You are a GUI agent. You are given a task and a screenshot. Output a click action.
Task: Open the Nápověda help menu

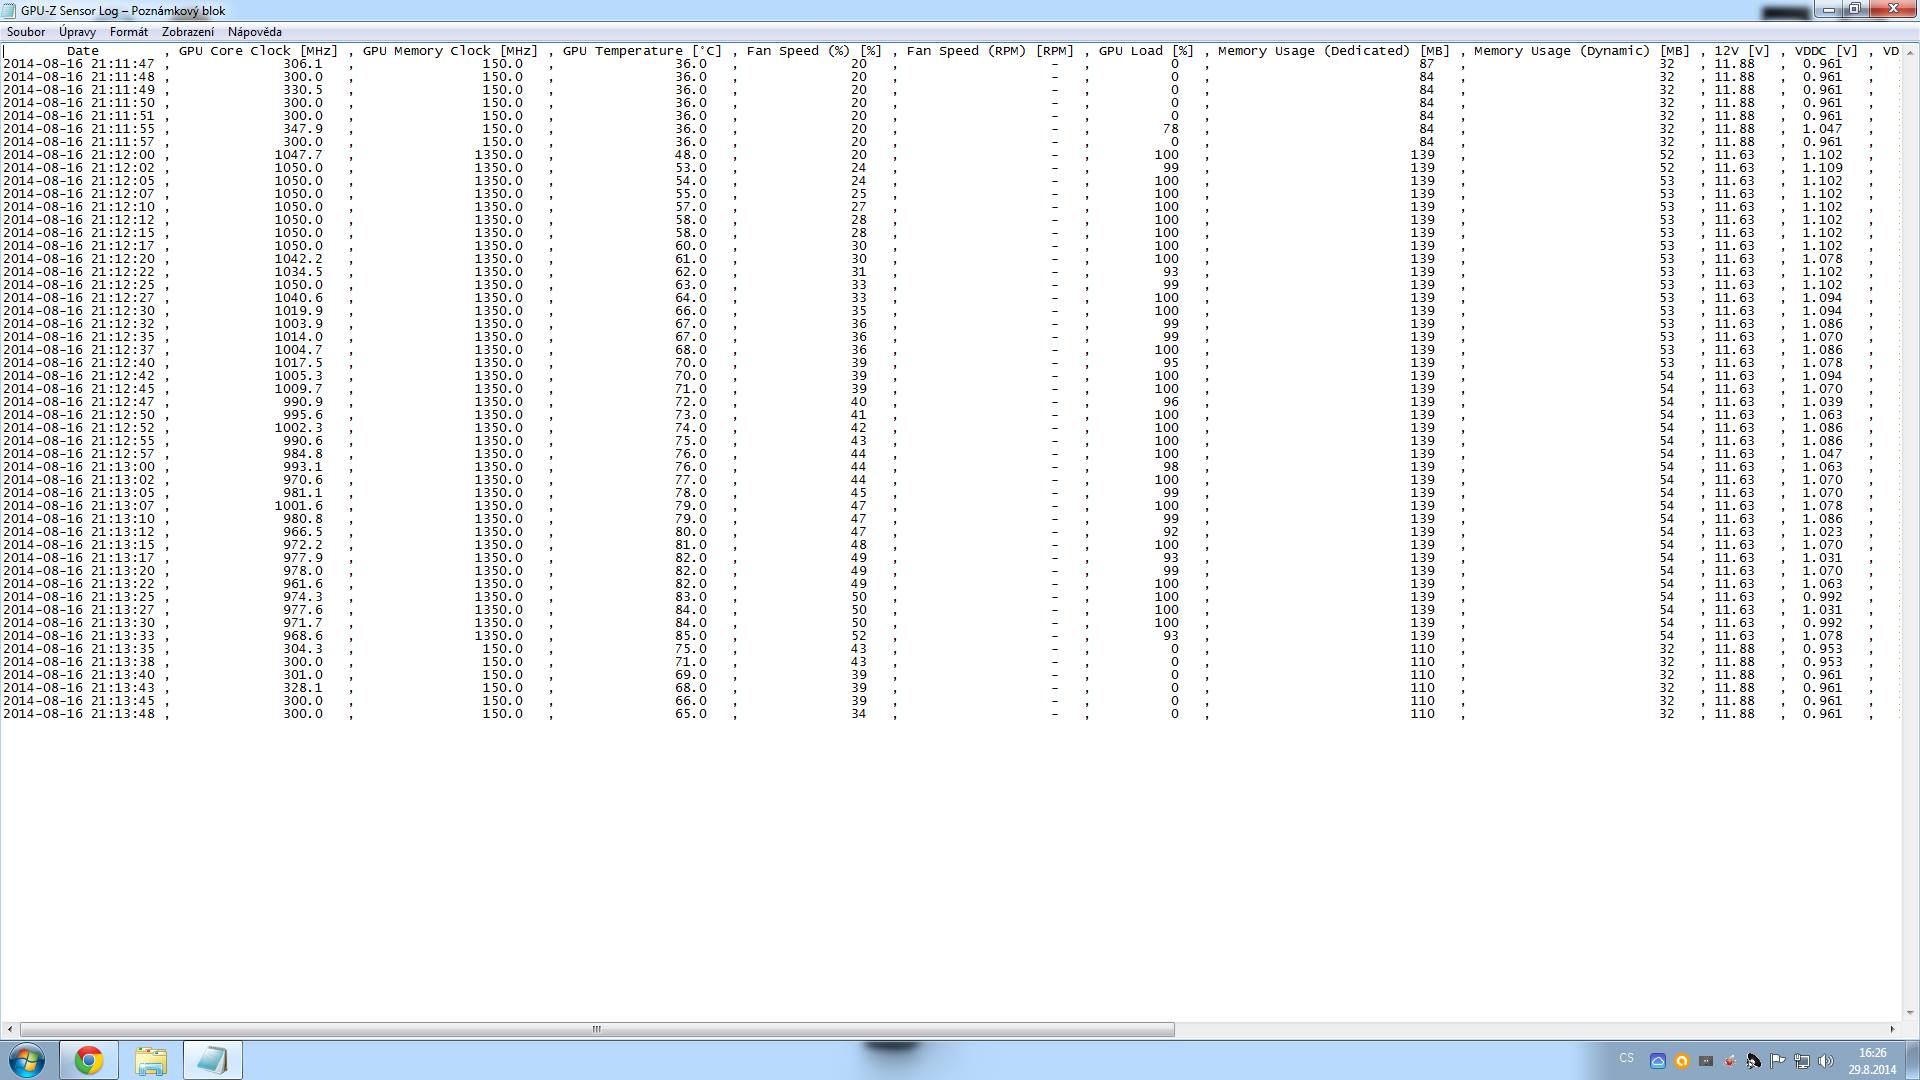(x=254, y=32)
